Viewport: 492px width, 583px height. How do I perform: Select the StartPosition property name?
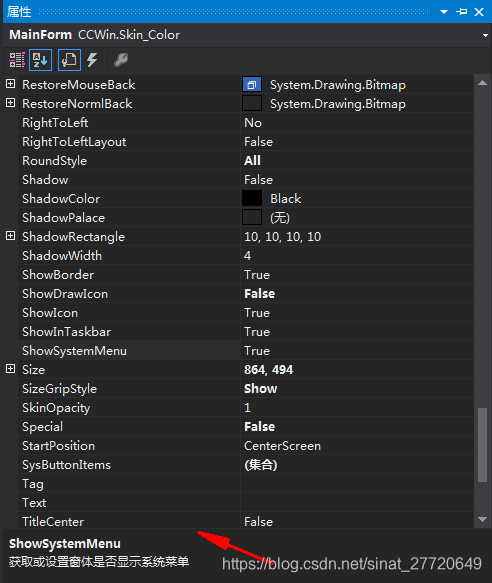(58, 446)
